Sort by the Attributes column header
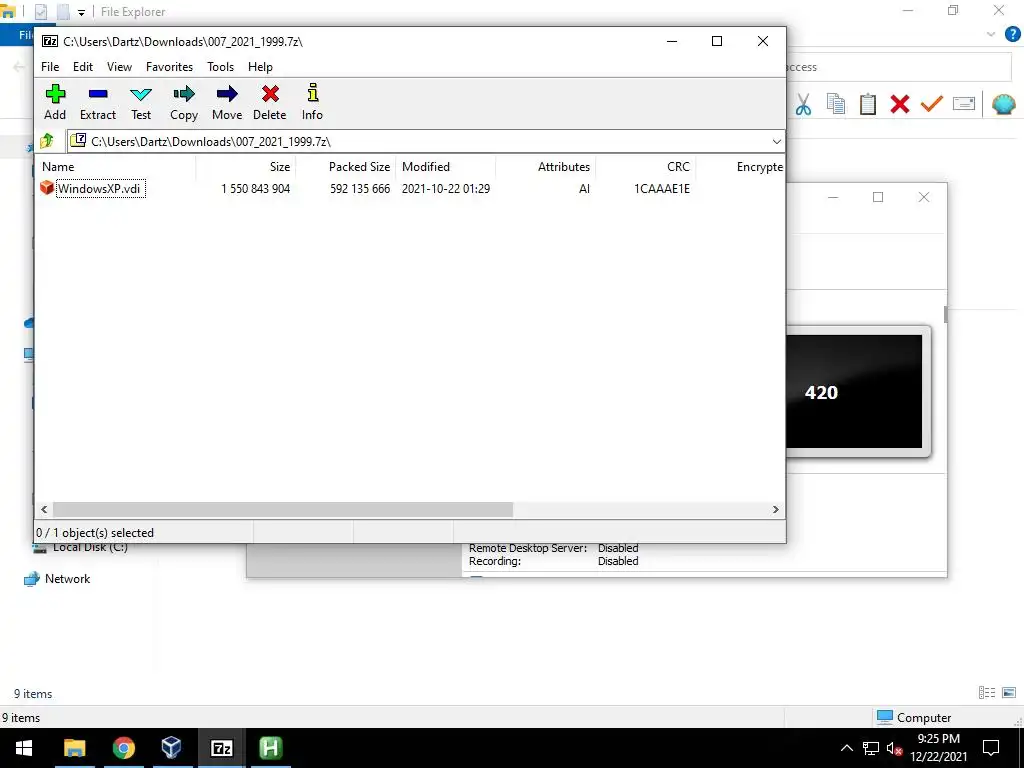 545,167
